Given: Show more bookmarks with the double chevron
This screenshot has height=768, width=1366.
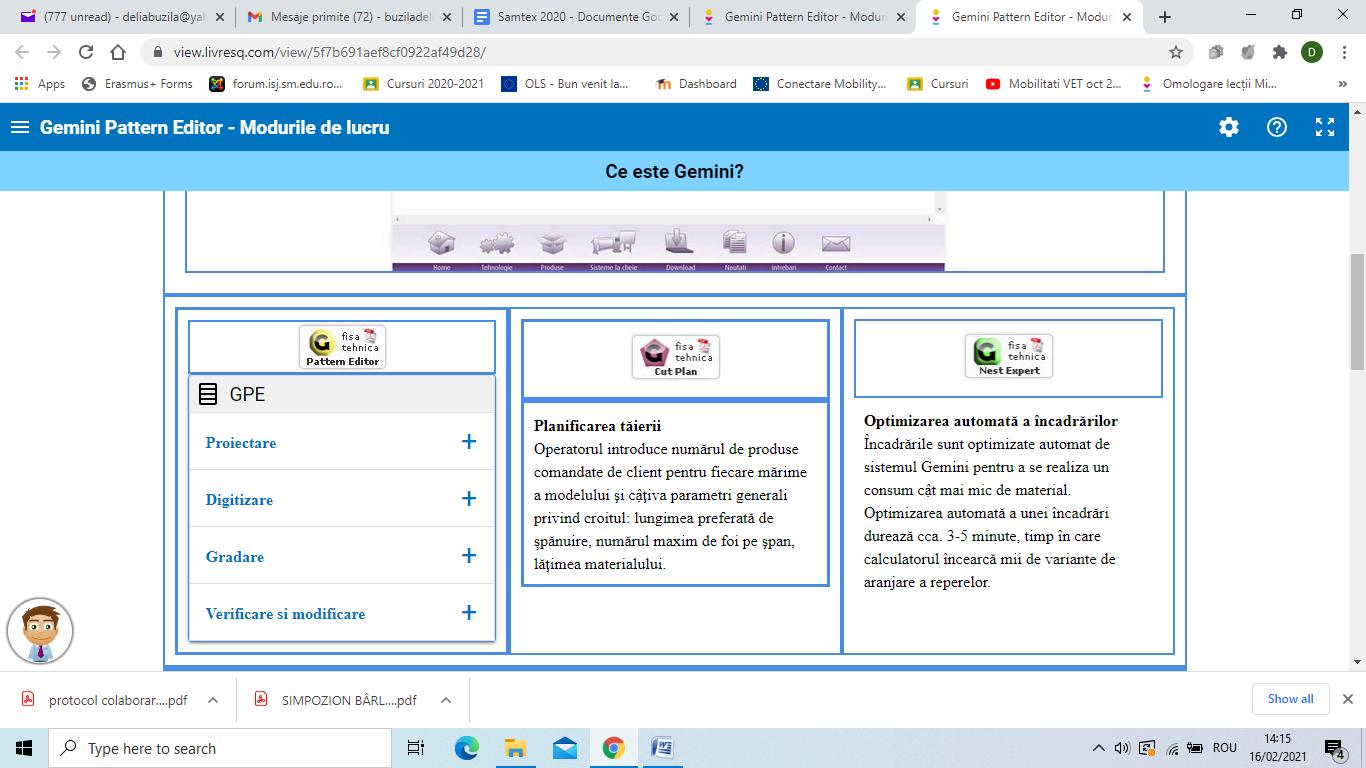Looking at the screenshot, I should (x=1342, y=84).
